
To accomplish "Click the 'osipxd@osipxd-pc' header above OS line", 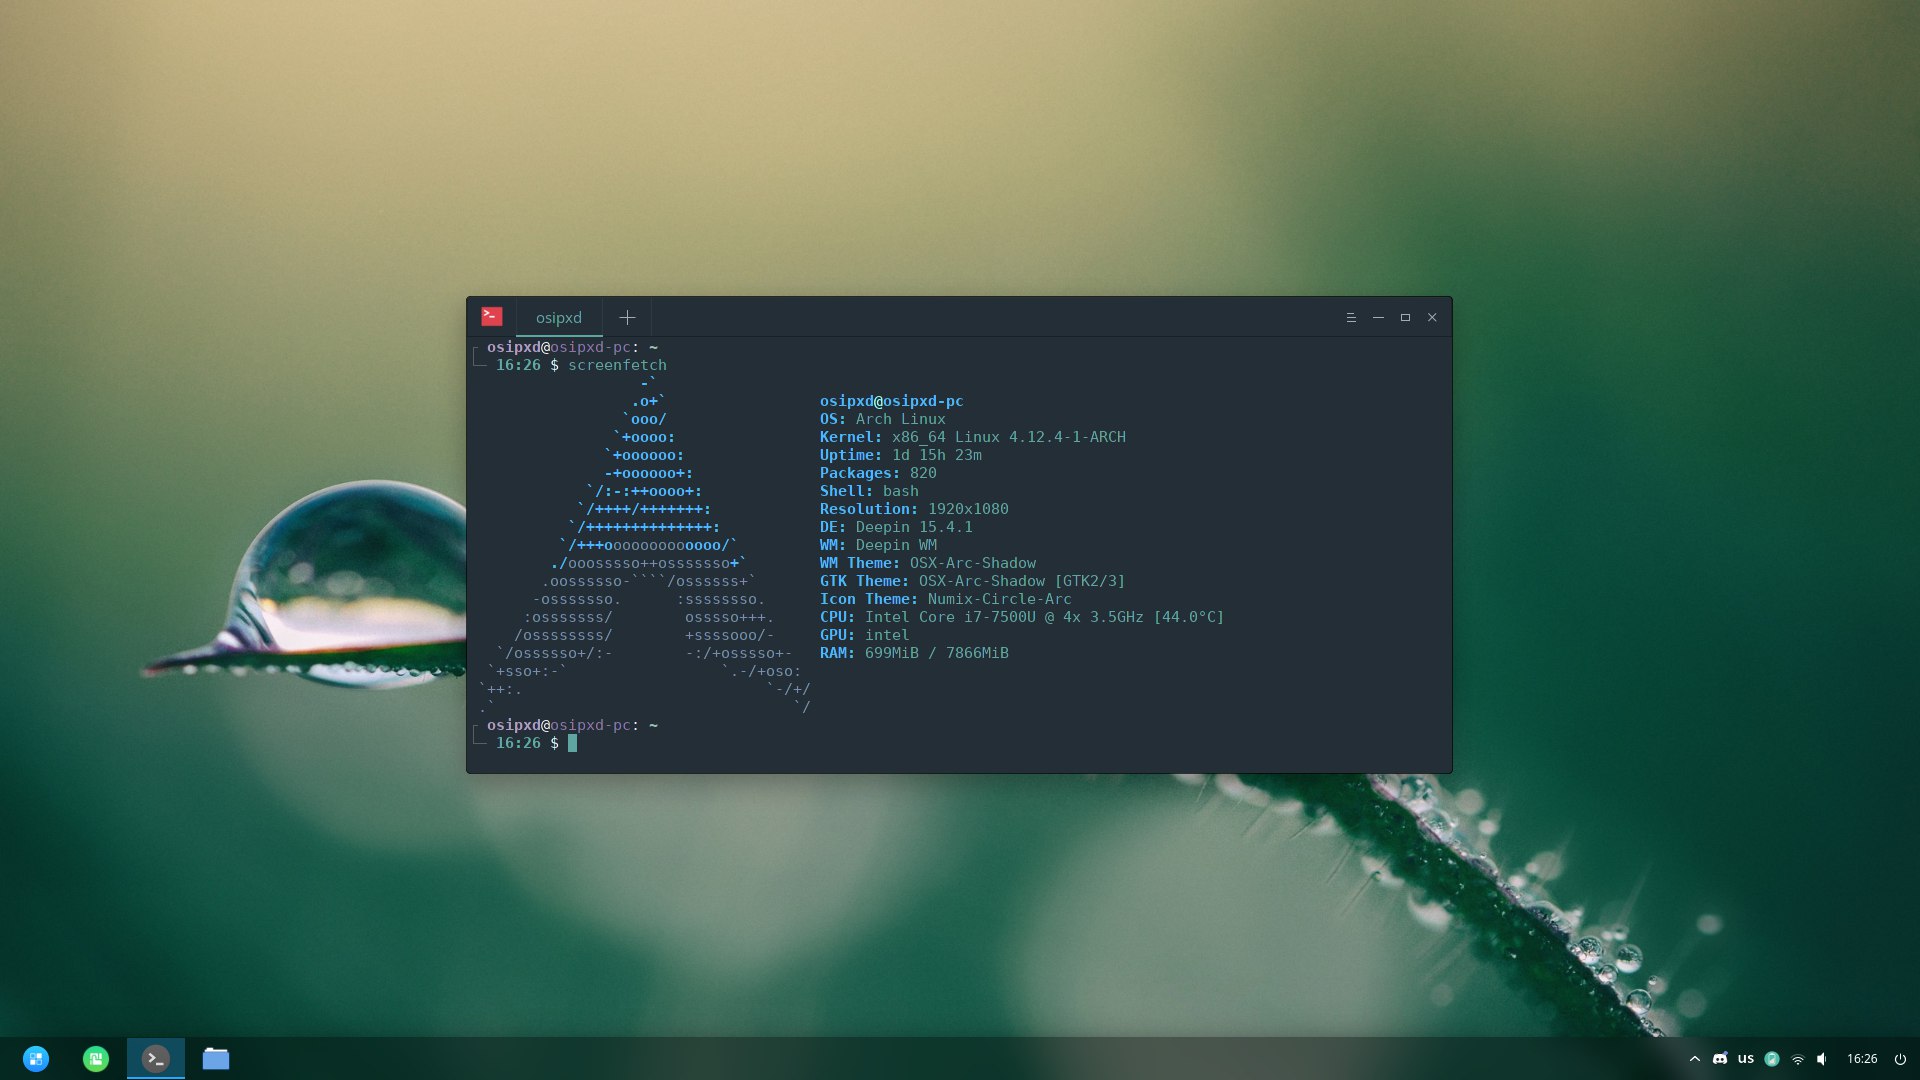I will [891, 401].
